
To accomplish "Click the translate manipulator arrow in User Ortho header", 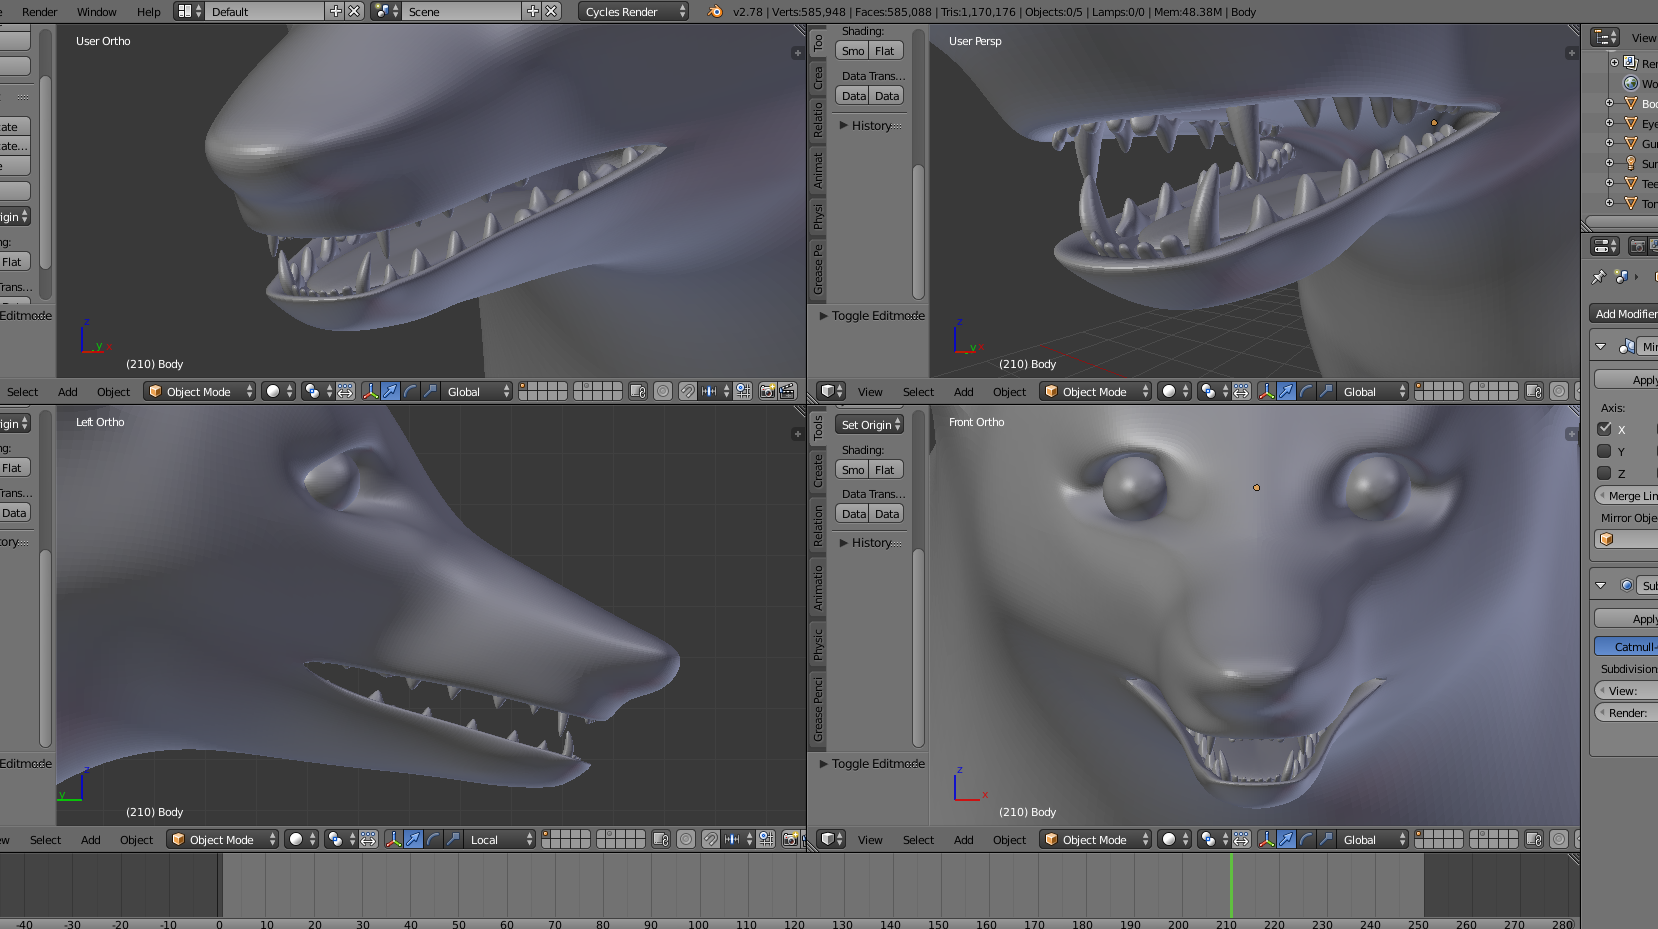I will pos(390,391).
